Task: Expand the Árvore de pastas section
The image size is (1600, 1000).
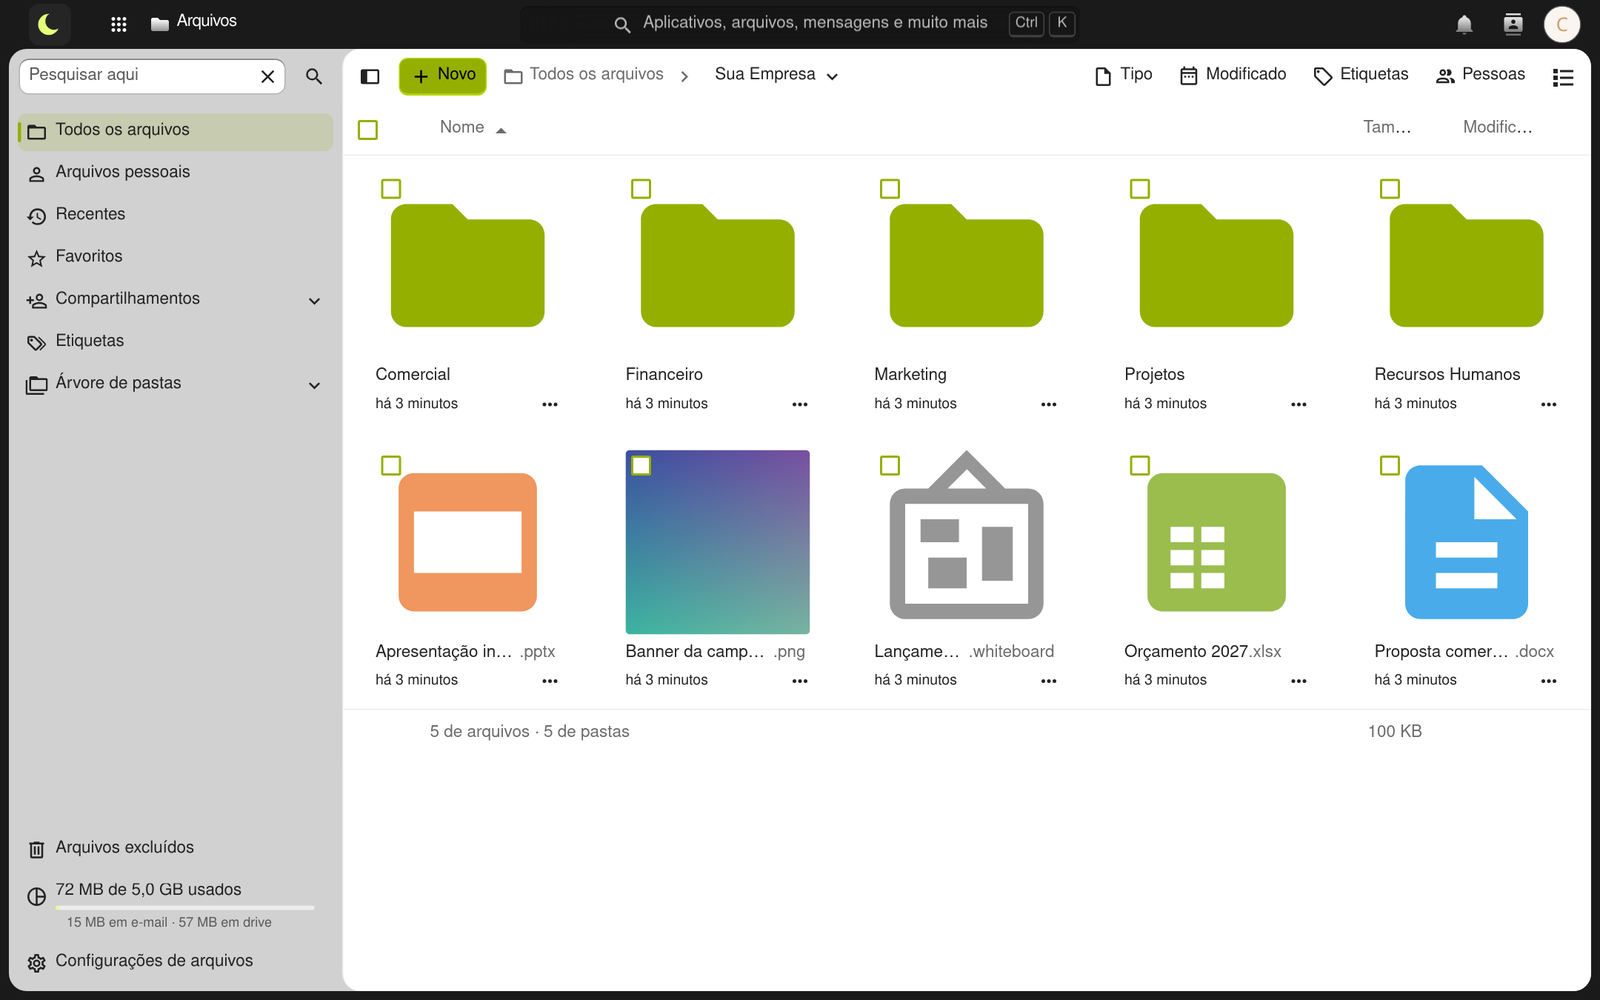Action: pyautogui.click(x=314, y=385)
